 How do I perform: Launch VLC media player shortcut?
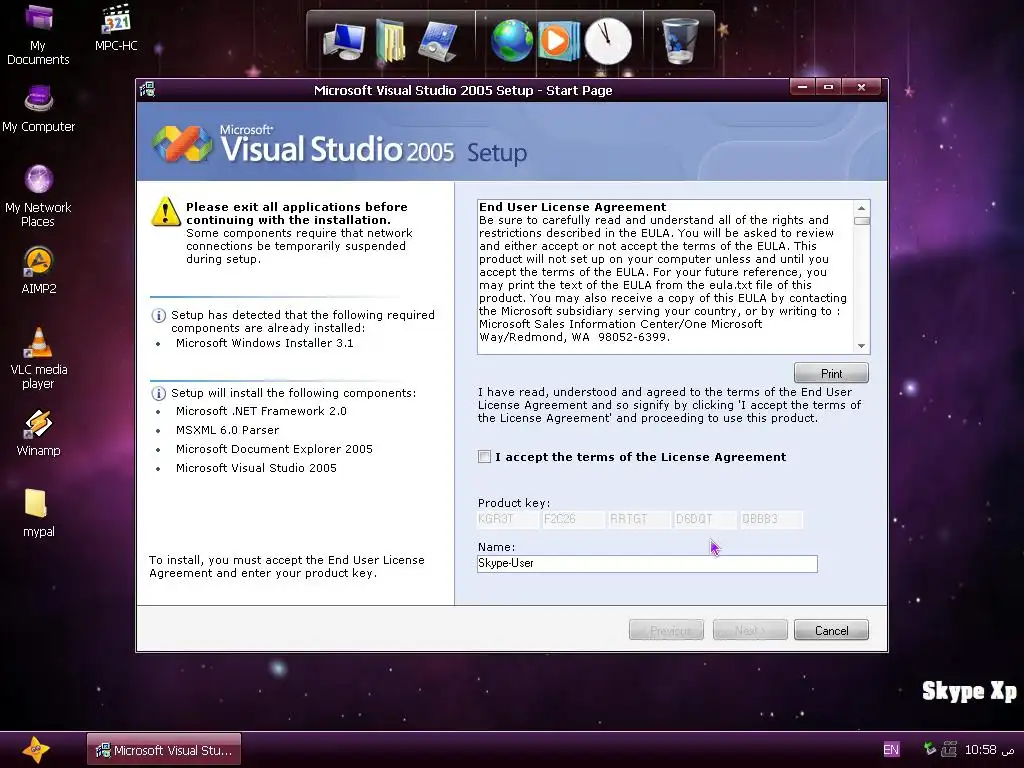coord(39,358)
